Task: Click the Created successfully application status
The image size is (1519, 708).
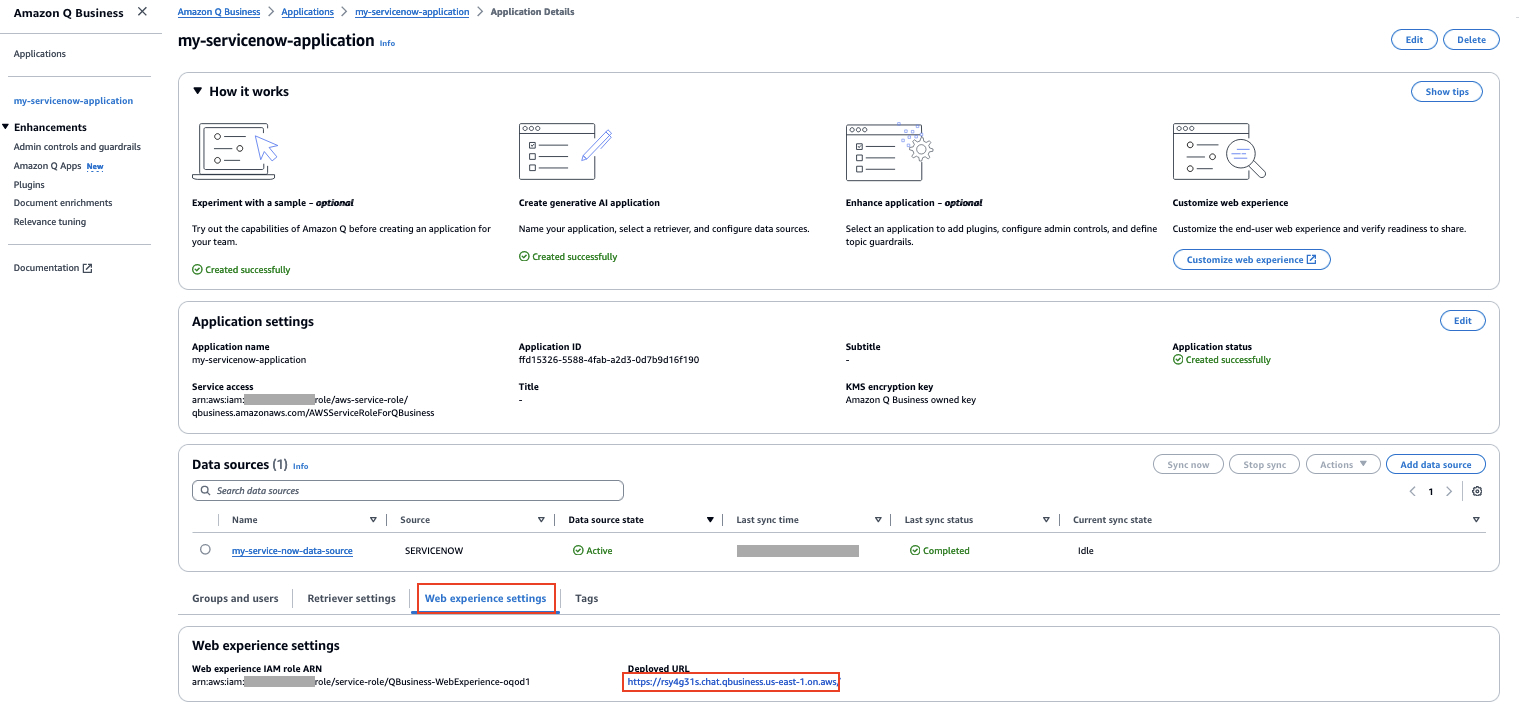Action: 1222,360
